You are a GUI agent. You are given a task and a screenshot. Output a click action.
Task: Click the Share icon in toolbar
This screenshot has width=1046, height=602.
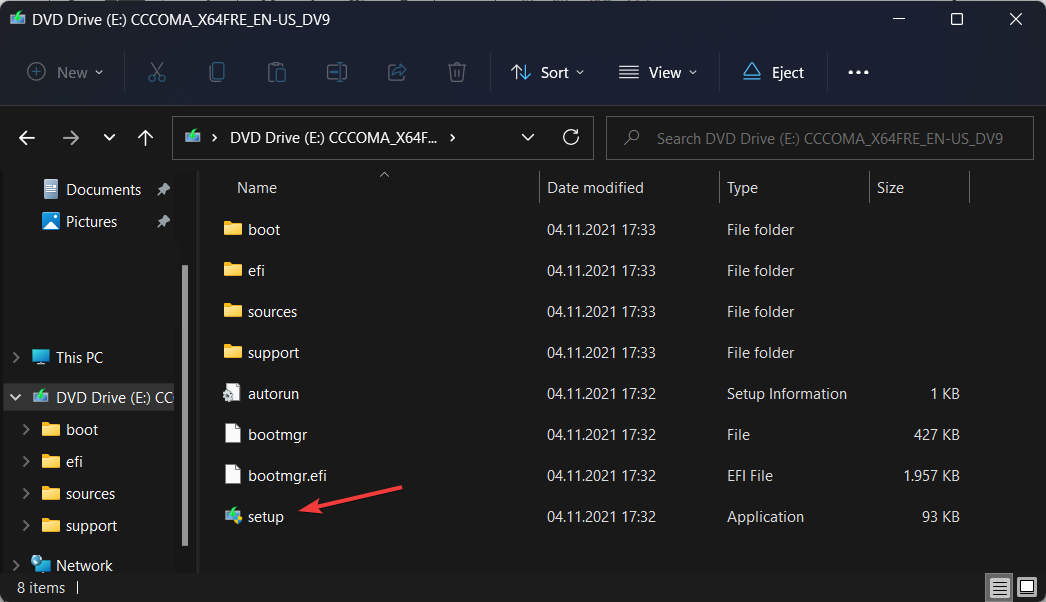pyautogui.click(x=397, y=72)
